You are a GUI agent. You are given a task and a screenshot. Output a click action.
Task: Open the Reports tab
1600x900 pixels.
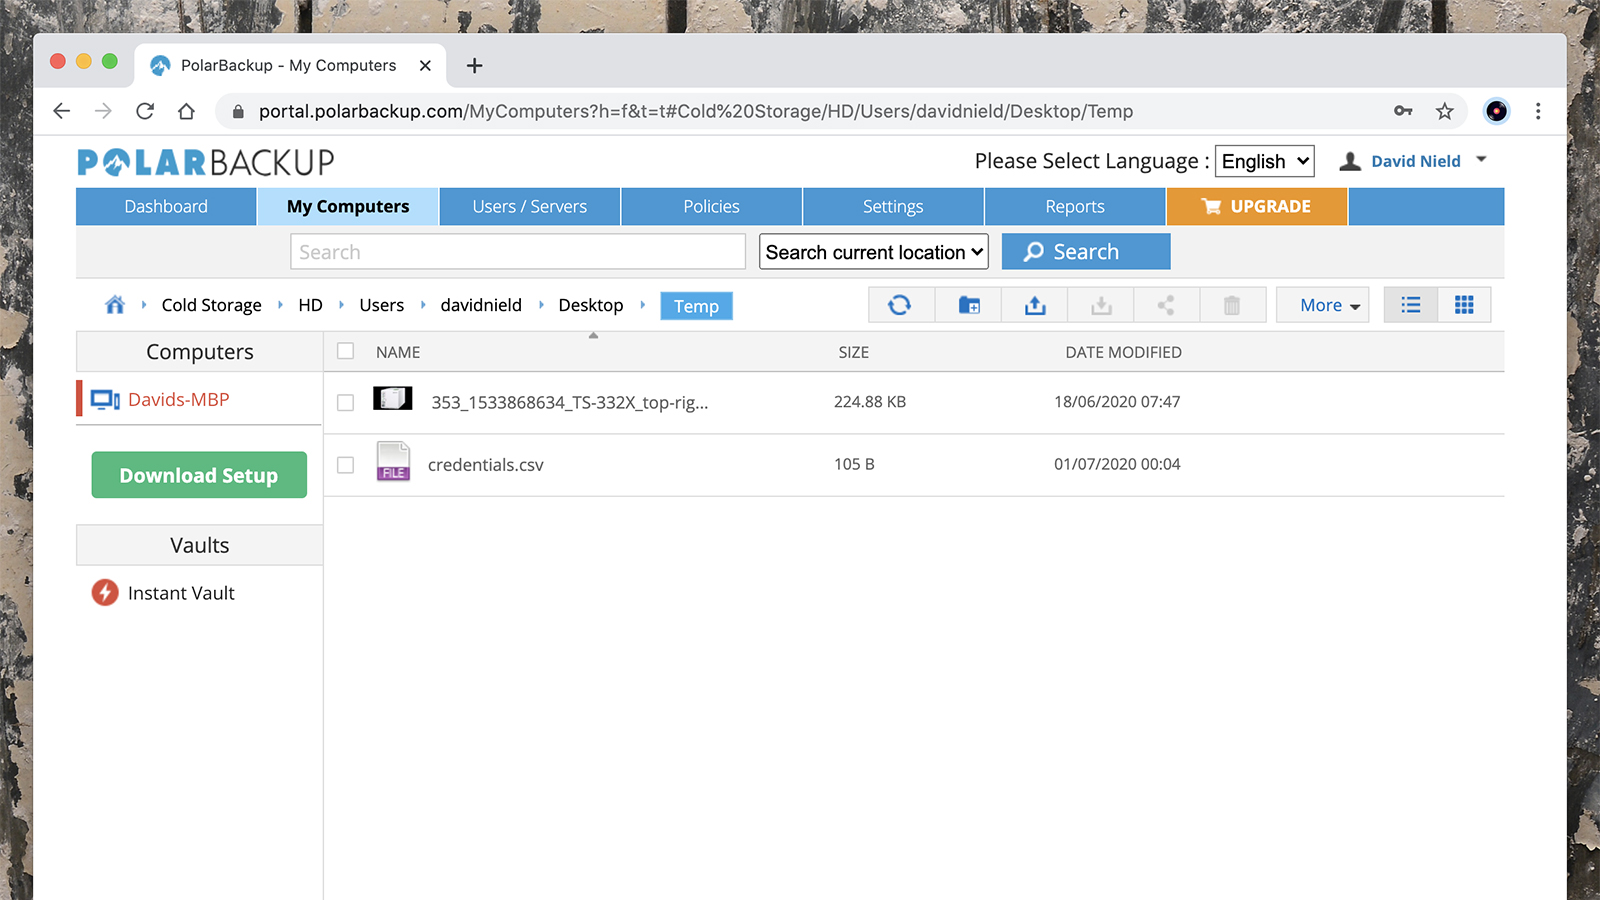pos(1075,206)
